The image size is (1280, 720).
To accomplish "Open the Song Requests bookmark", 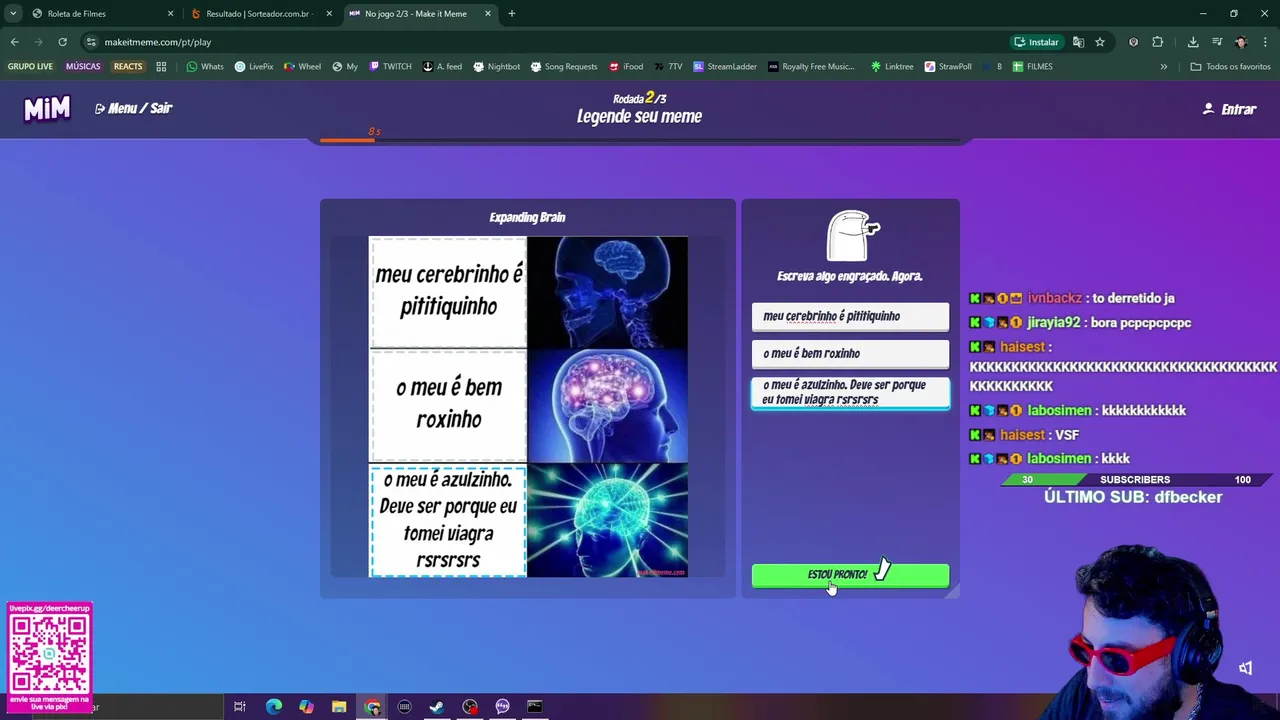I will pos(564,67).
